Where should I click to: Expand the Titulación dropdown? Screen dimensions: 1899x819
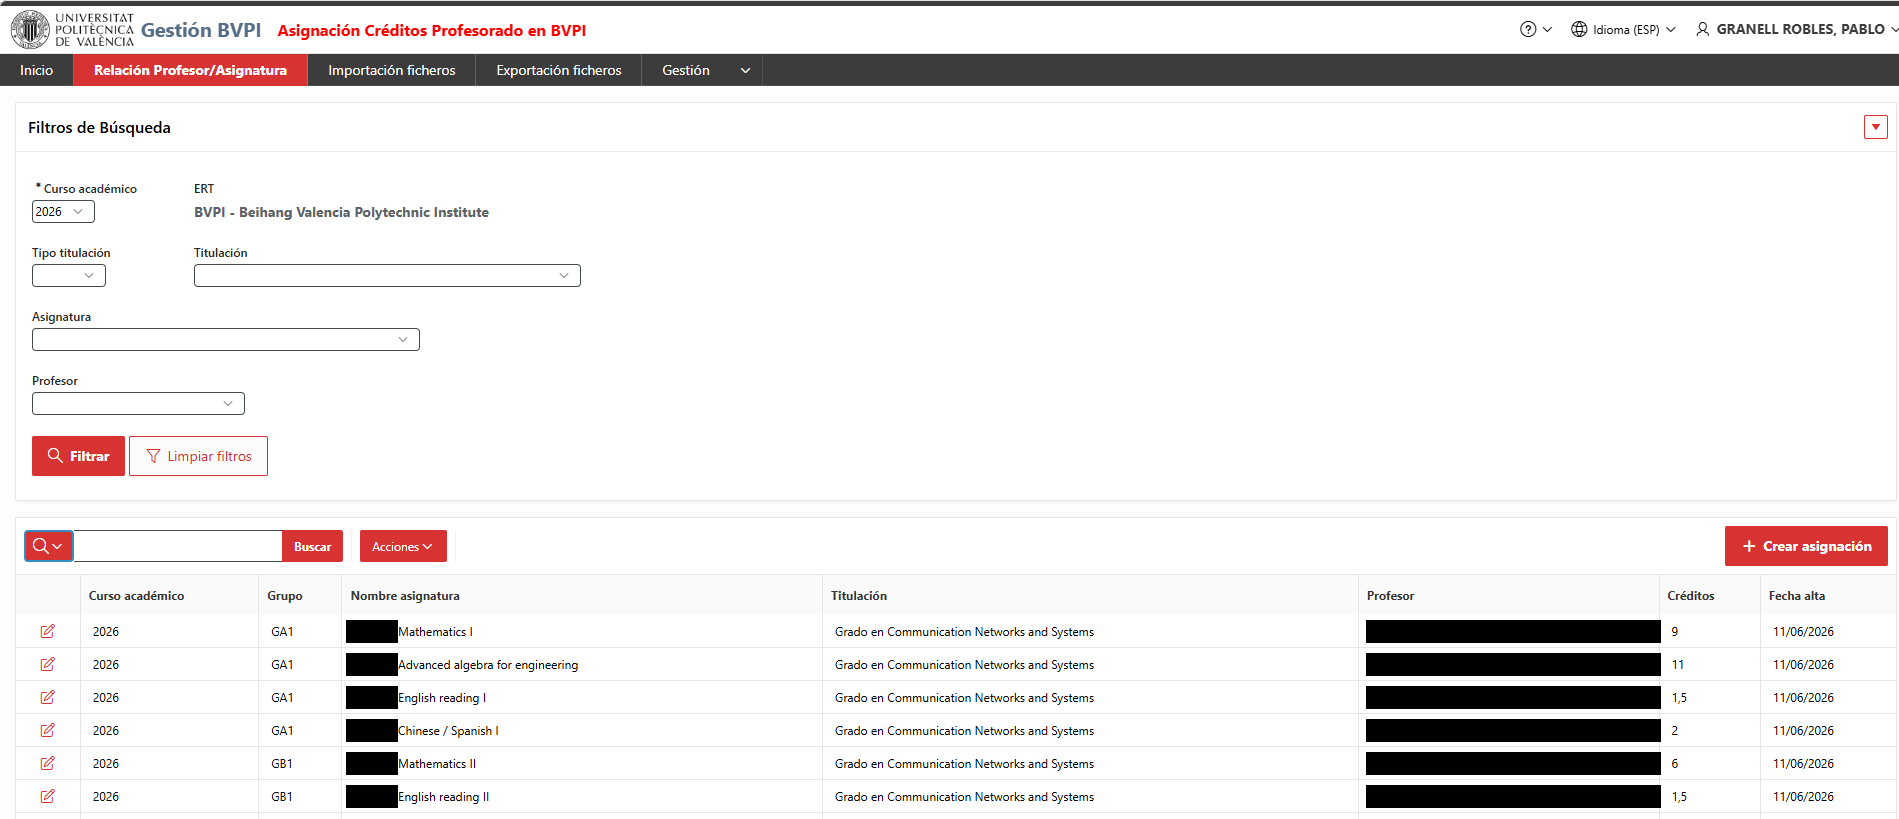click(387, 276)
